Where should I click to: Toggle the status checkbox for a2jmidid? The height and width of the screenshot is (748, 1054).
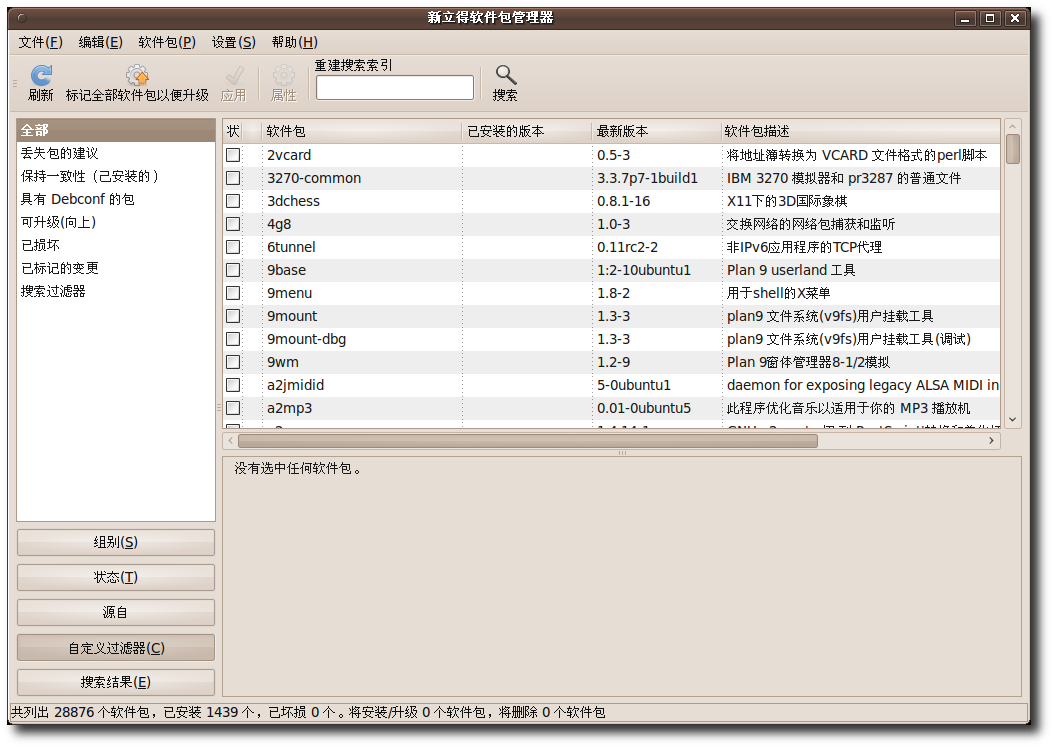pyautogui.click(x=233, y=385)
